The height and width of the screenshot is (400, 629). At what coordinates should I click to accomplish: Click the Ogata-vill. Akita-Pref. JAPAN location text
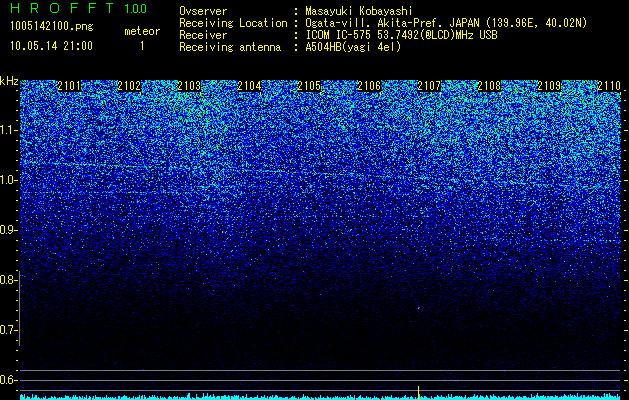click(x=446, y=24)
